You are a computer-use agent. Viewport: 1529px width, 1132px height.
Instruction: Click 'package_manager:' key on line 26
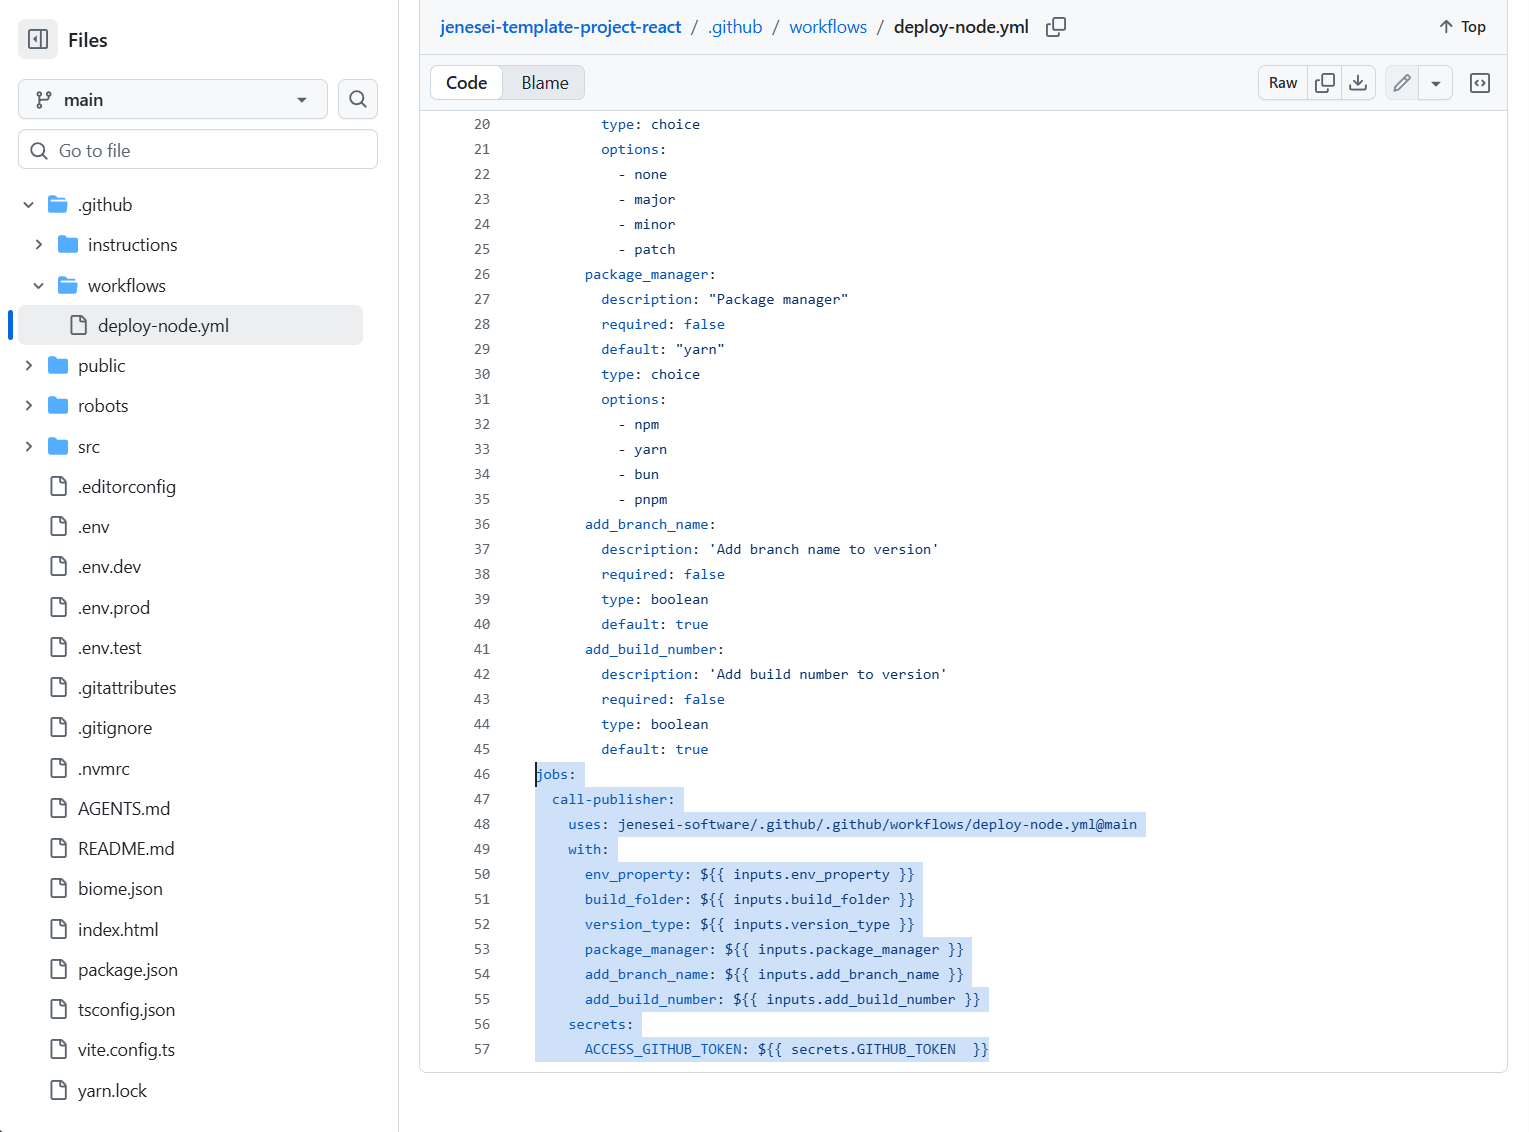pyautogui.click(x=650, y=274)
